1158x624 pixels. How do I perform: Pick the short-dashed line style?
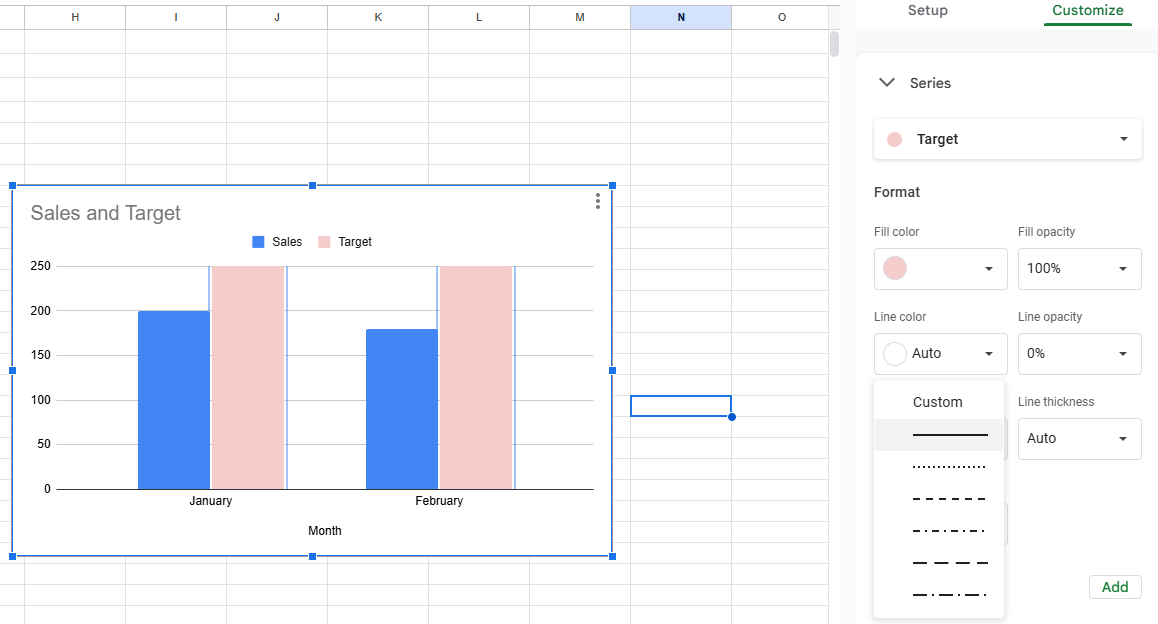(x=949, y=499)
